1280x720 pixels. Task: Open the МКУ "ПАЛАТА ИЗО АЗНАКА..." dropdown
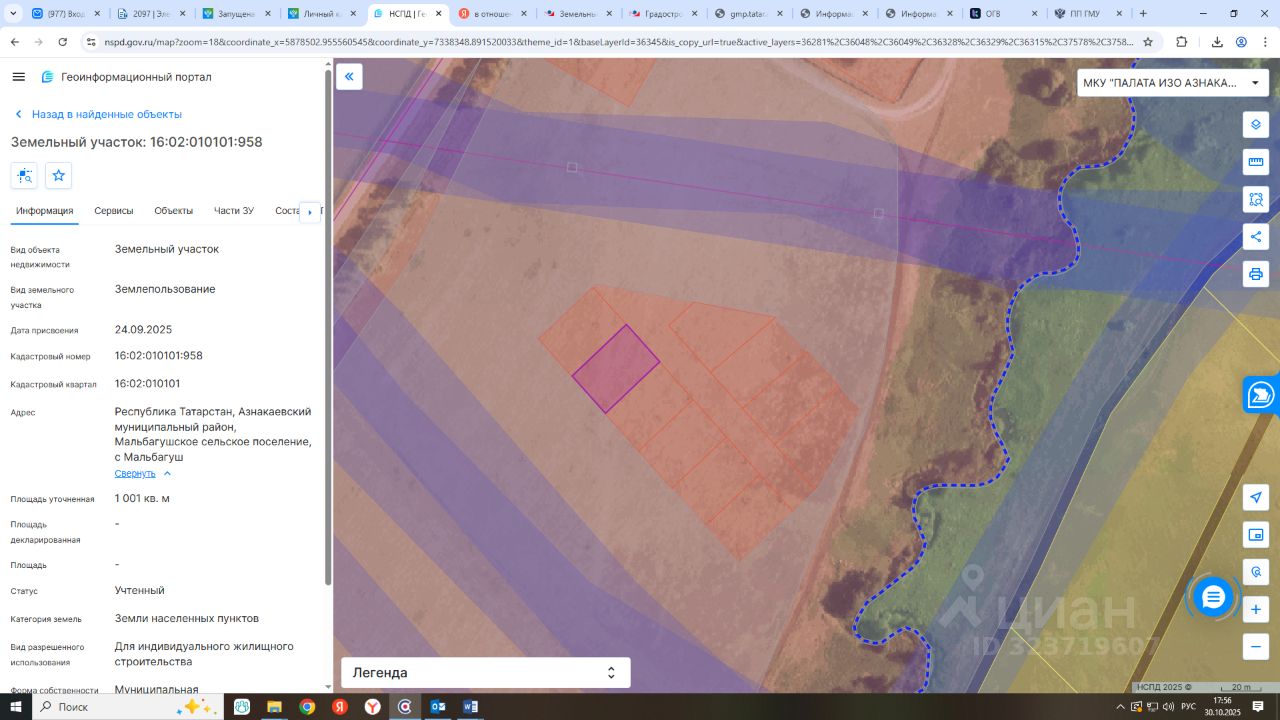[x=1173, y=83]
